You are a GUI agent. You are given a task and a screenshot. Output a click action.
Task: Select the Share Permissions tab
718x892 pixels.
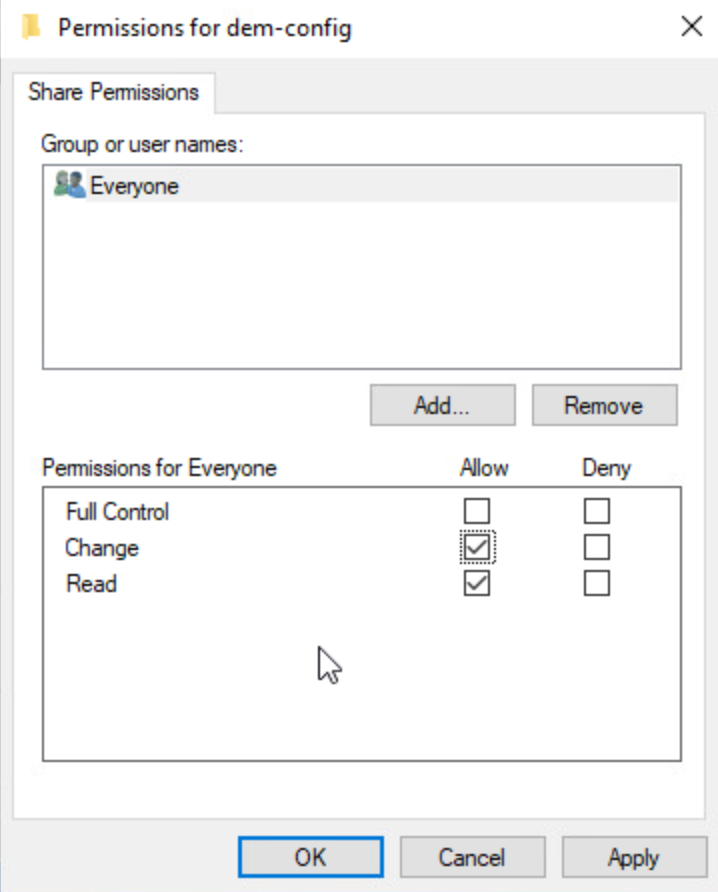coord(113,93)
